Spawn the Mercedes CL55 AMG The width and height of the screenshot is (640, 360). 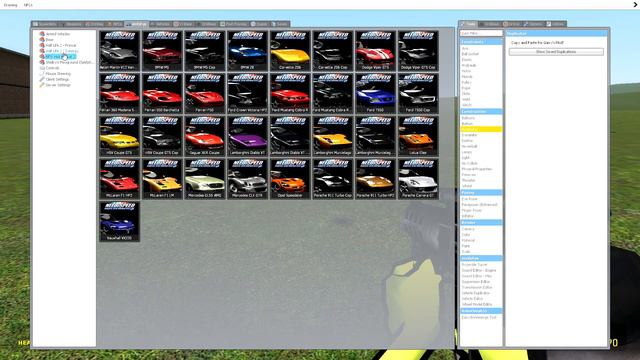click(x=204, y=179)
